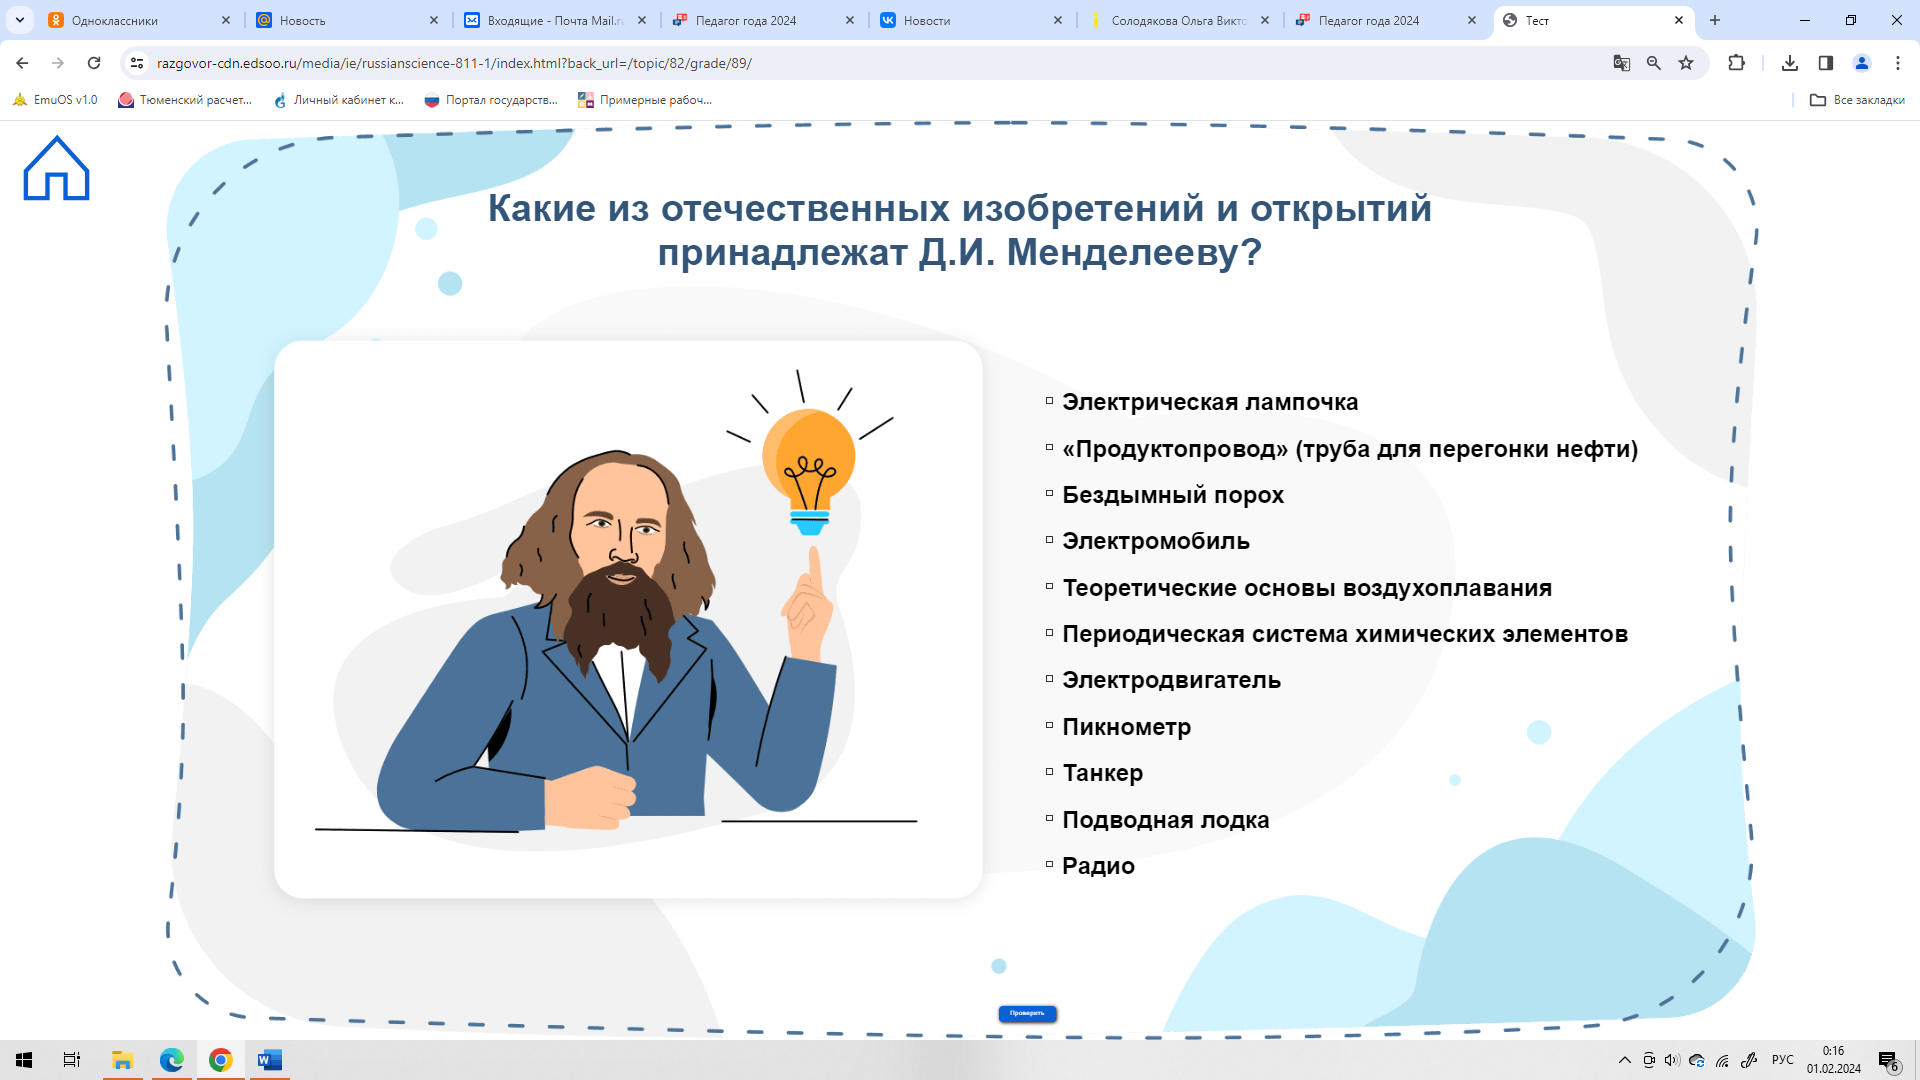This screenshot has width=1920, height=1080.
Task: Check 'Теоретические основы воздухоплавания' option
Action: (x=1049, y=587)
